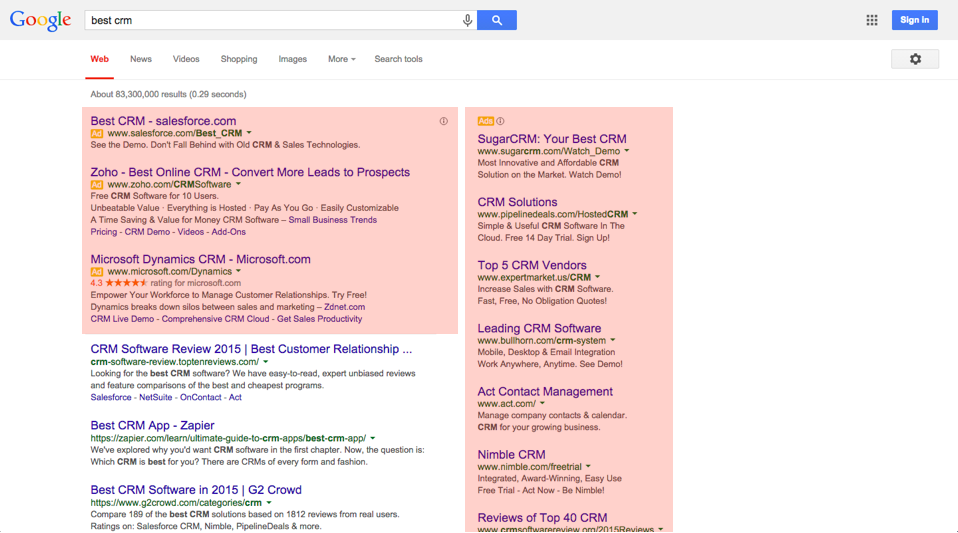Switch to the Shopping tab
Image resolution: width=958 pixels, height=533 pixels.
tap(239, 59)
